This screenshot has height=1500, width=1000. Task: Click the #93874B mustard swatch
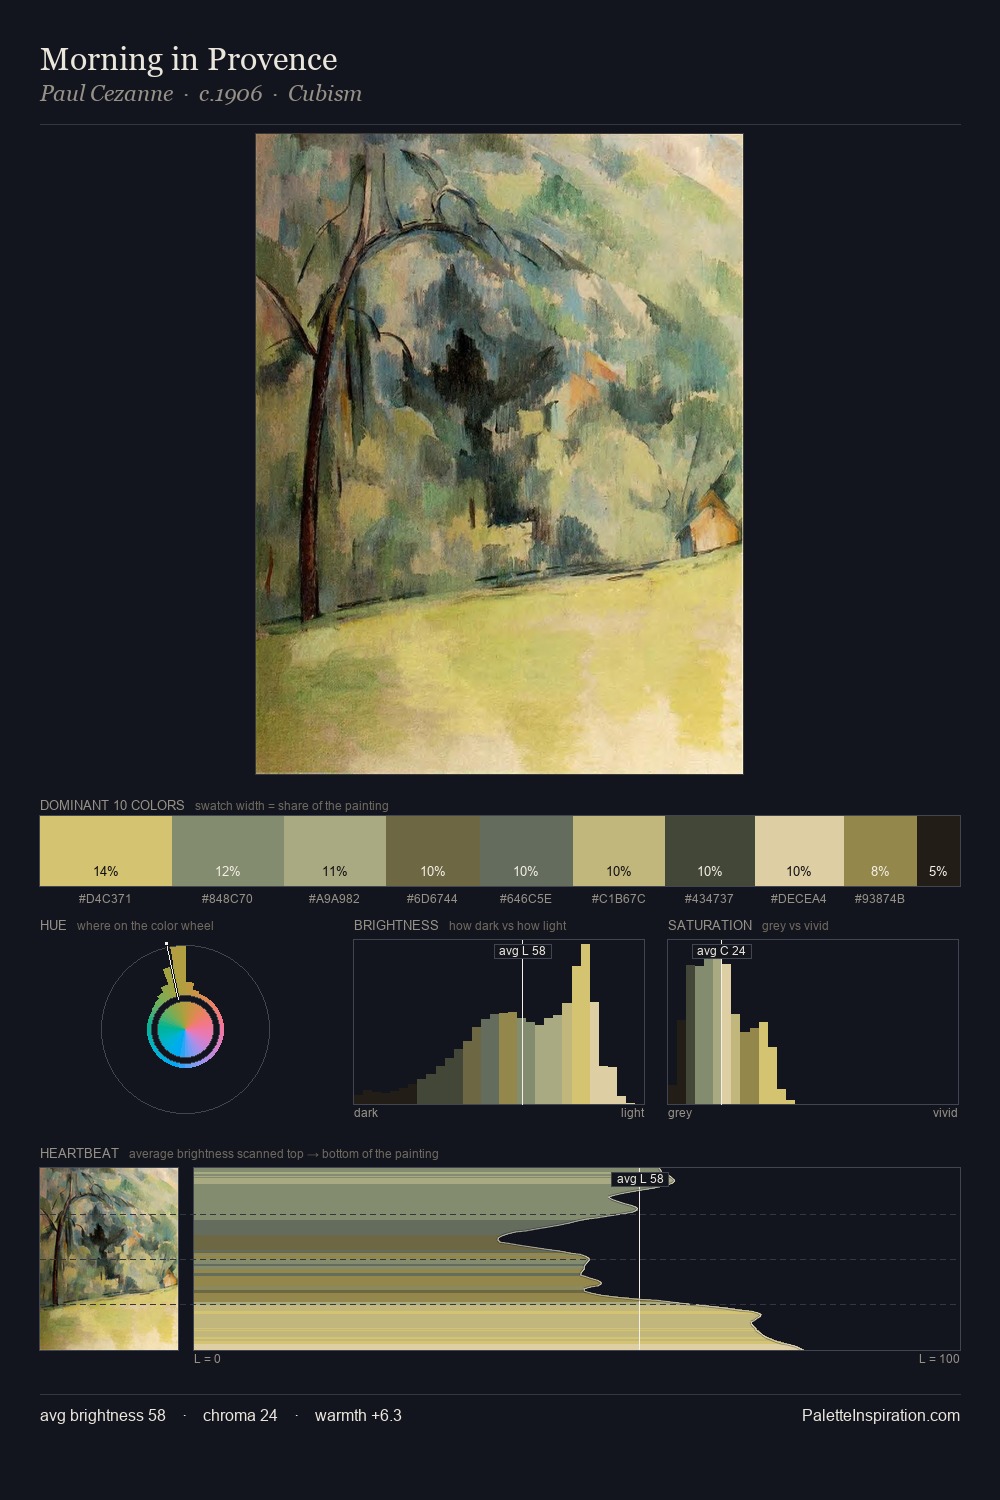click(x=880, y=851)
